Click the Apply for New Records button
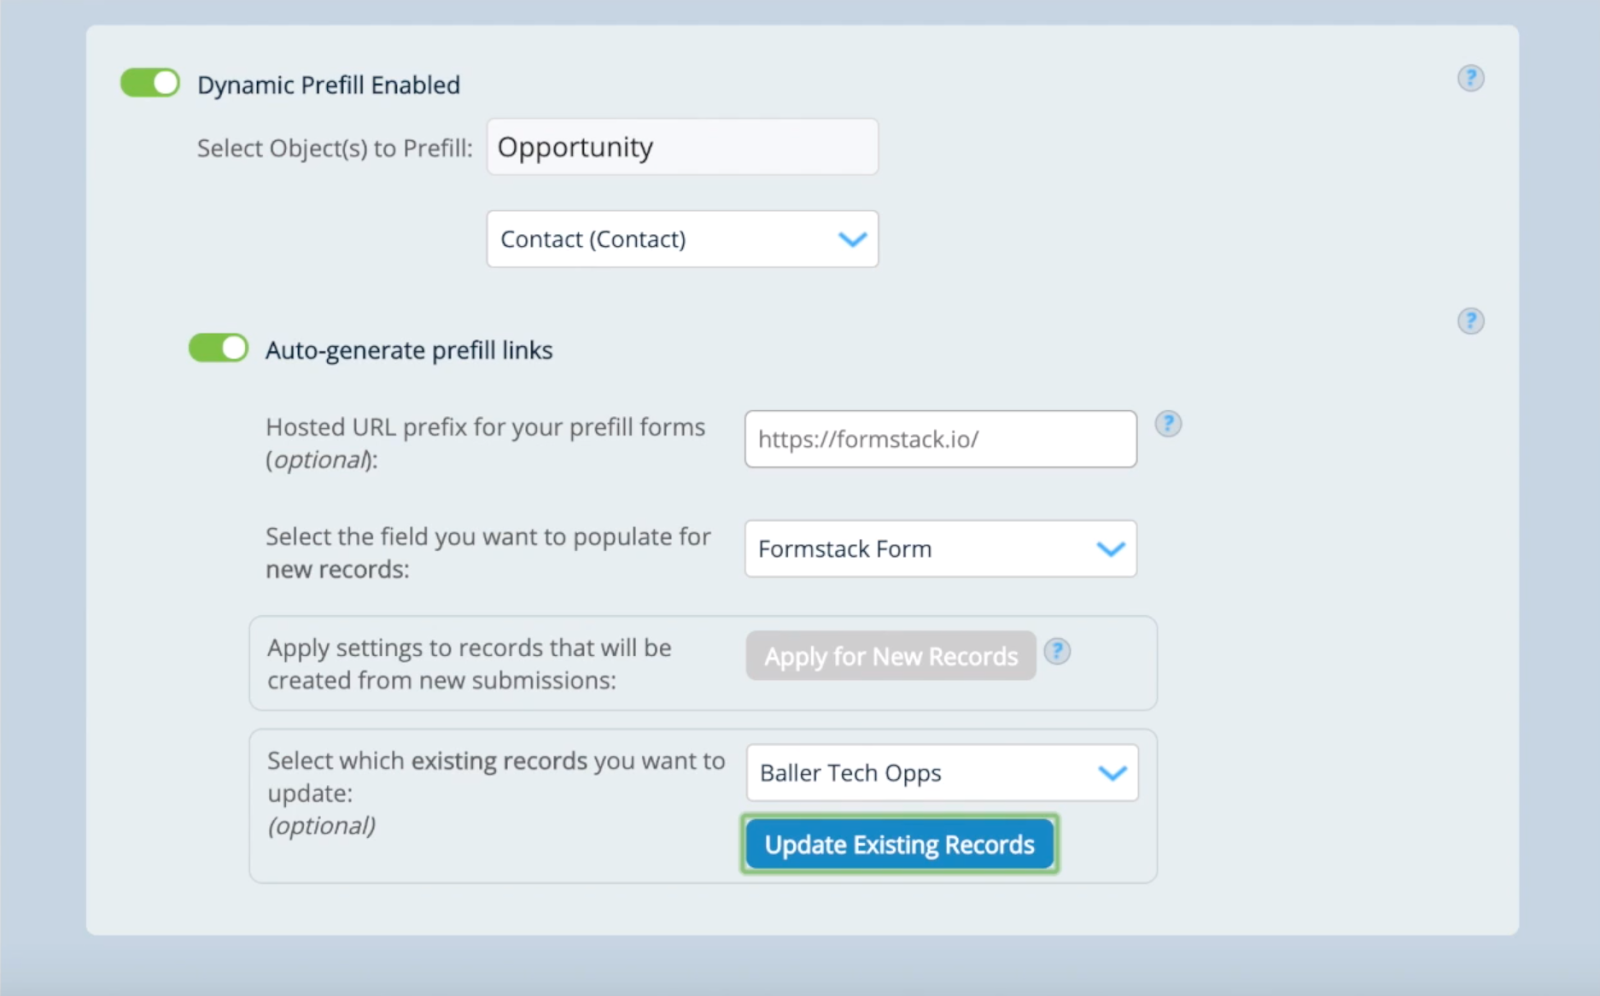 pos(890,656)
